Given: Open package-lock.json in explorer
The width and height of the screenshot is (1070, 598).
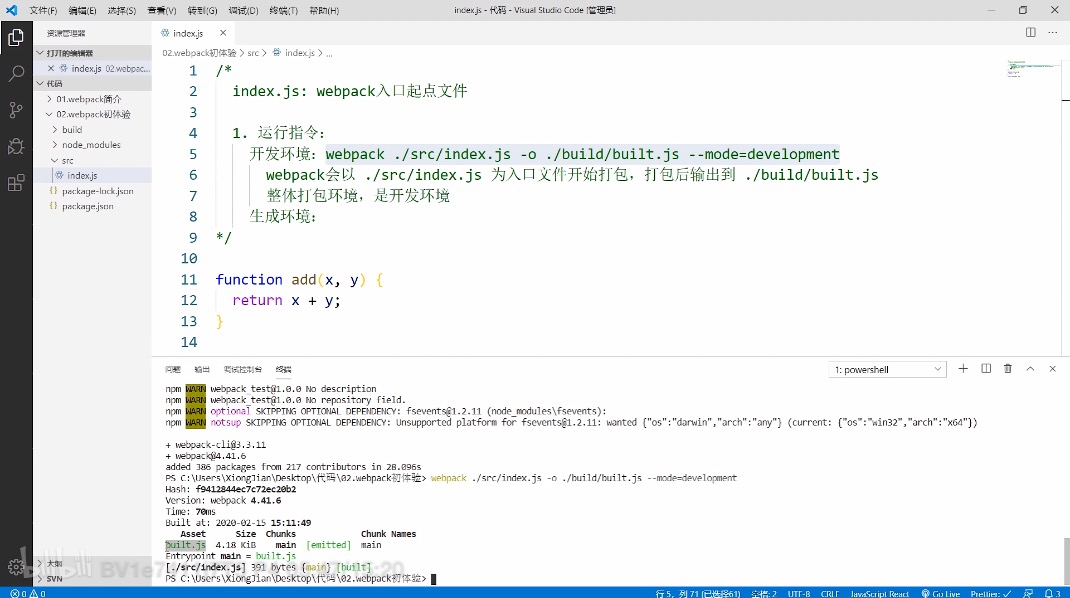Looking at the screenshot, I should pyautogui.click(x=92, y=191).
